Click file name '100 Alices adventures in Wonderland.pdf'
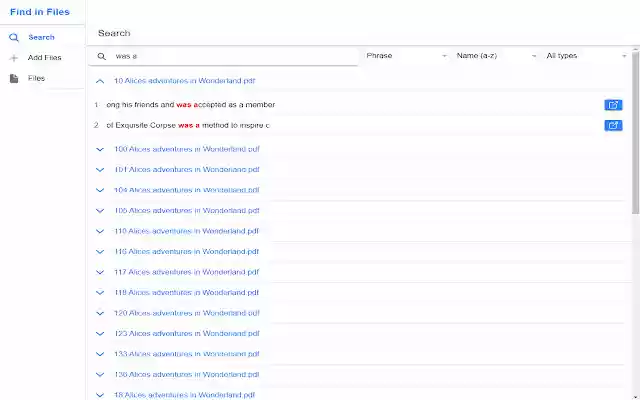This screenshot has width=640, height=400. [187, 149]
